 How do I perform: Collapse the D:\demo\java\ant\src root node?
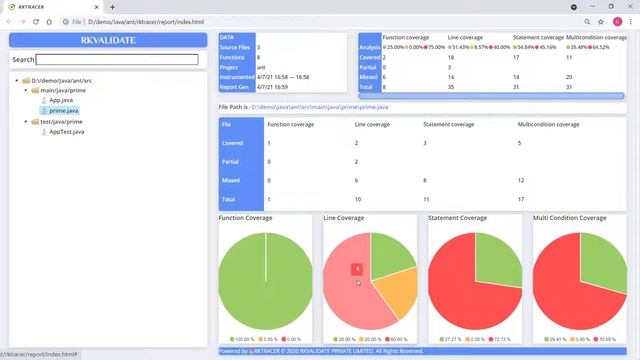(17, 80)
